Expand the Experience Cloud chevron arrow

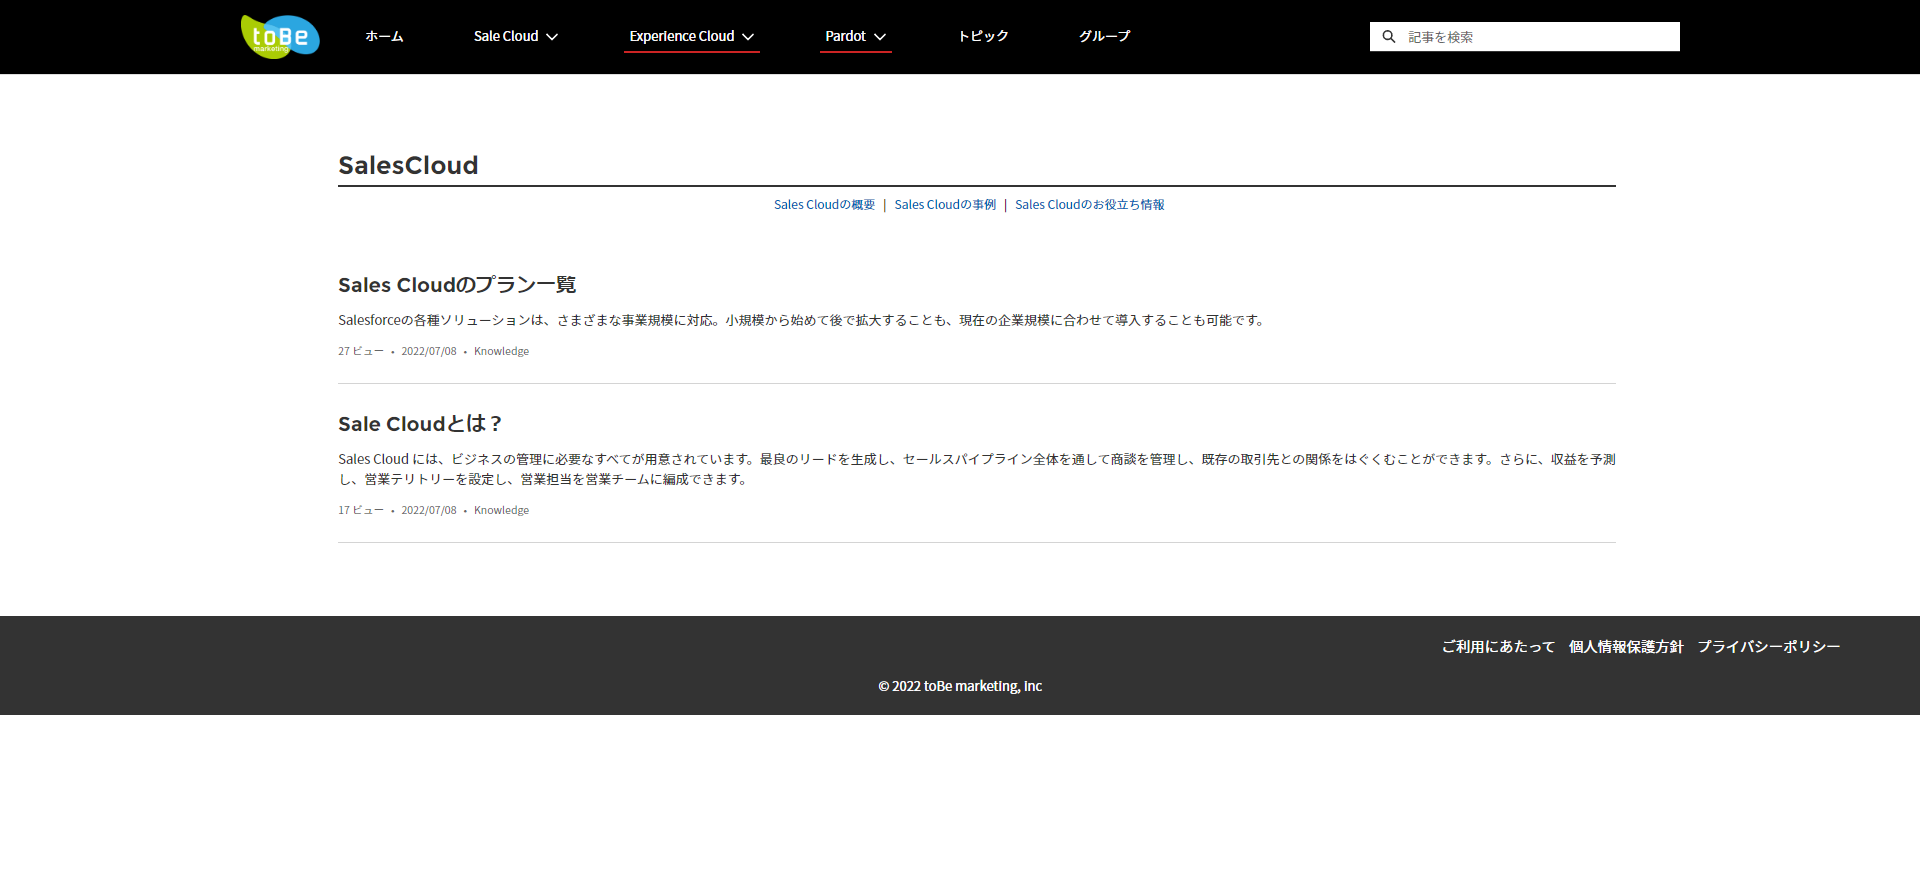[x=748, y=37]
